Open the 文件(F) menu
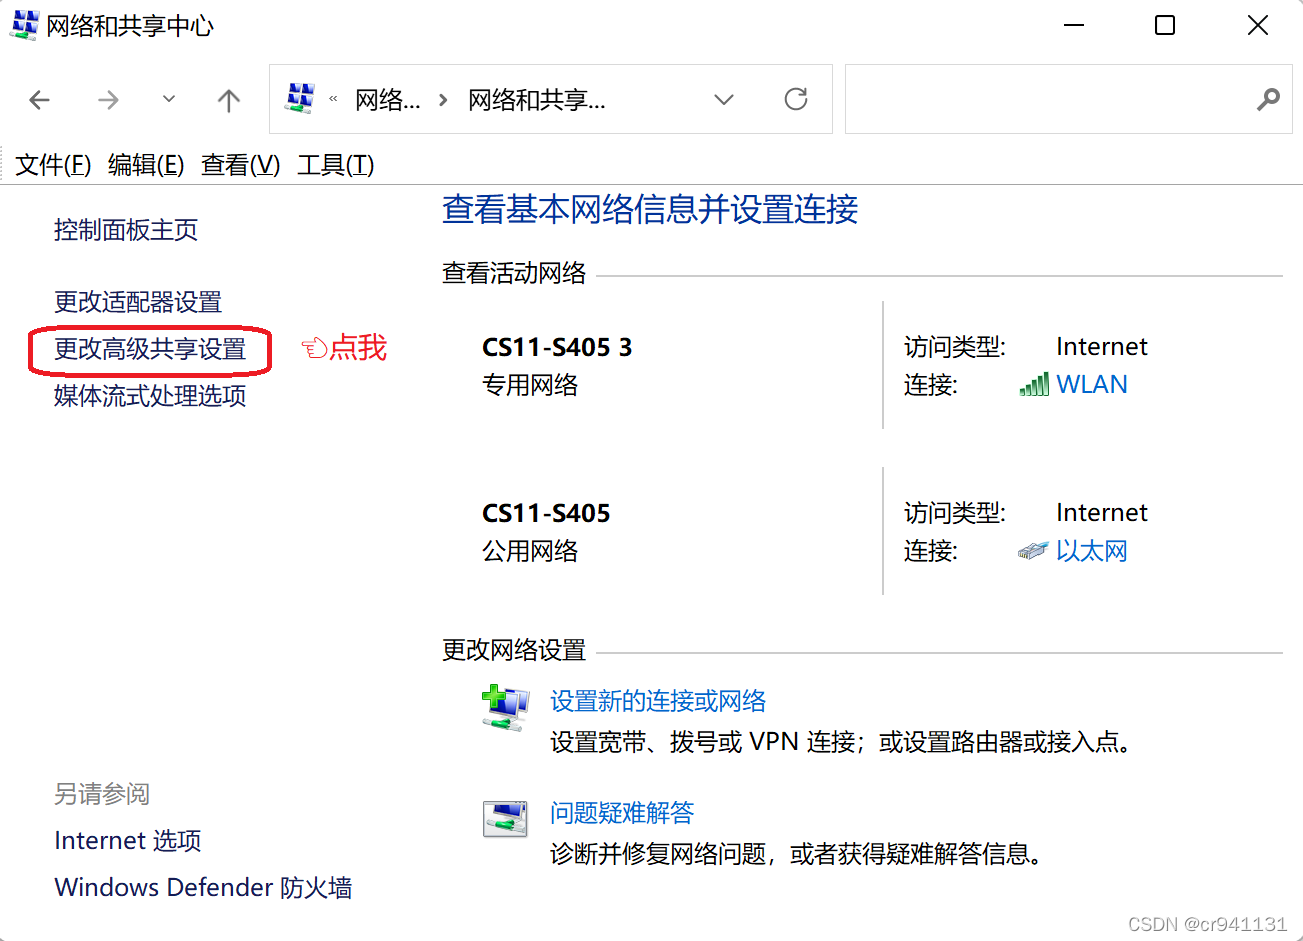The height and width of the screenshot is (941, 1303). pyautogui.click(x=53, y=165)
